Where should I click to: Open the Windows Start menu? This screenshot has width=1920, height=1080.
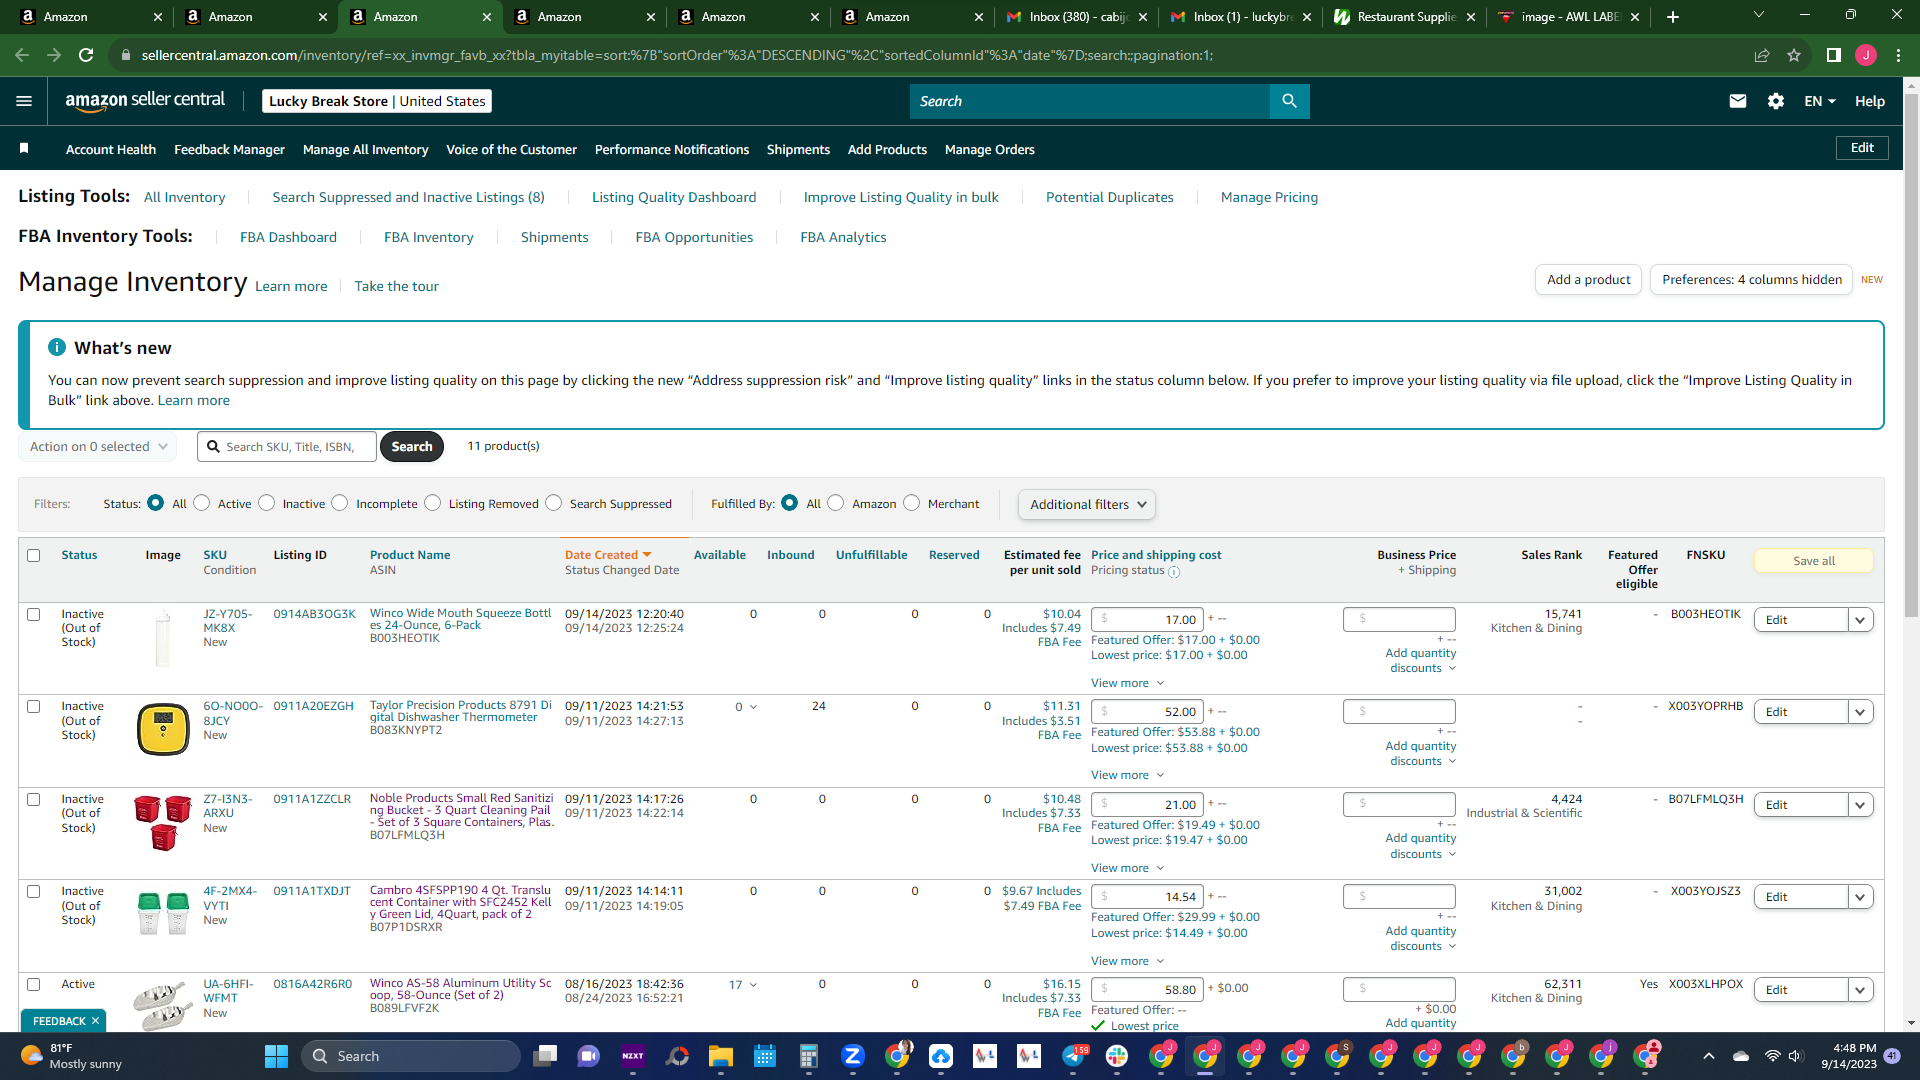(x=276, y=1056)
